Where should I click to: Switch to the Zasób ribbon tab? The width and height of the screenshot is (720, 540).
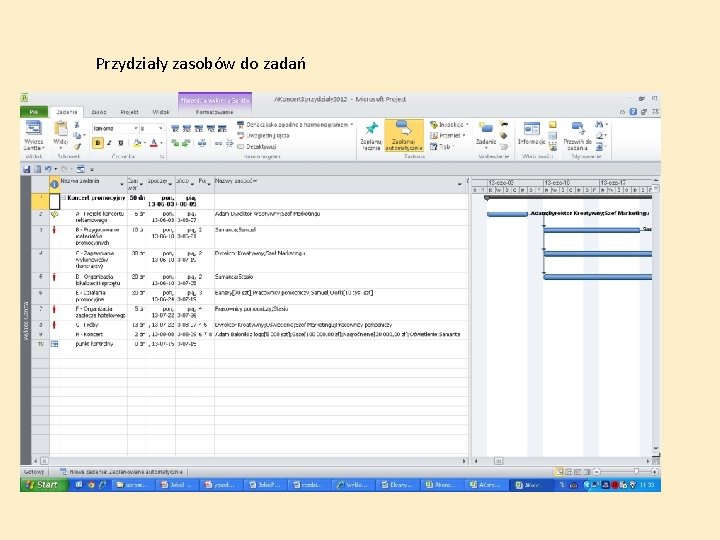[x=99, y=112]
